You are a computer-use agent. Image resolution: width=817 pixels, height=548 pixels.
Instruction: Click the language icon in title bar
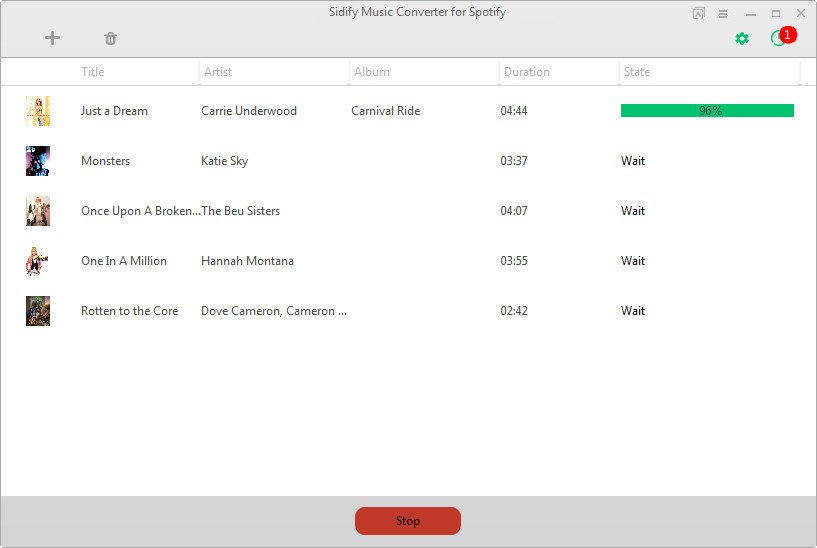point(699,14)
